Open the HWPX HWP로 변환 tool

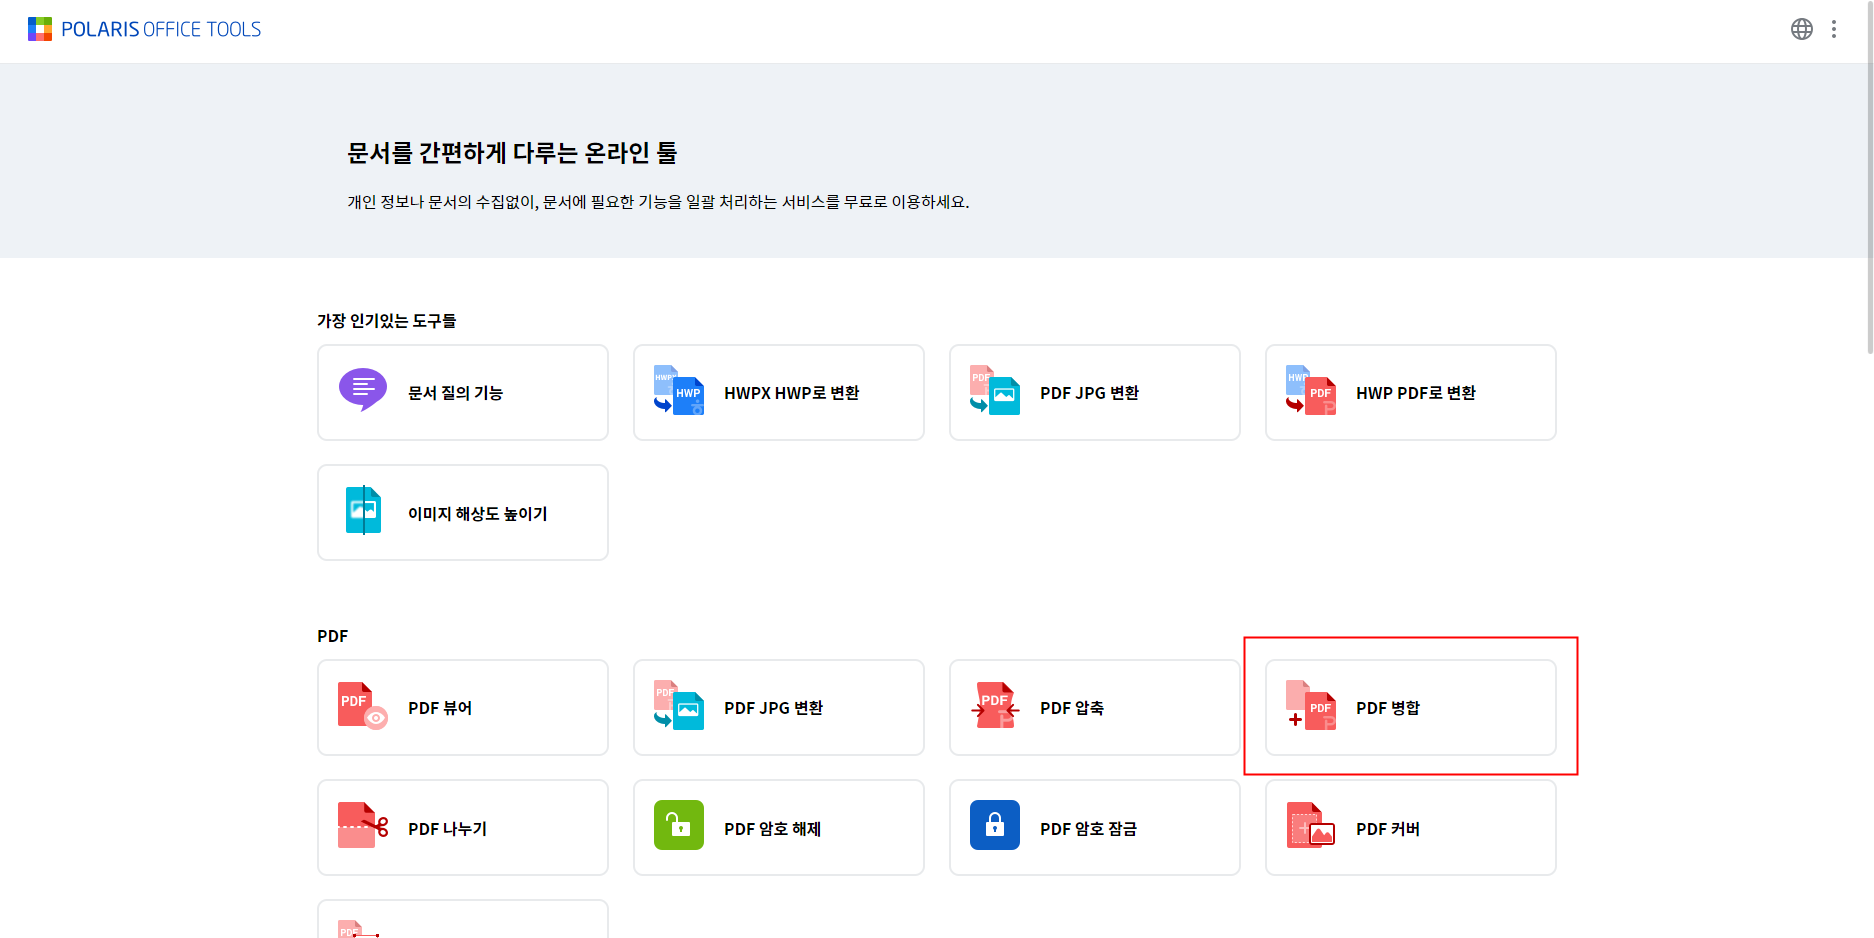(x=779, y=393)
